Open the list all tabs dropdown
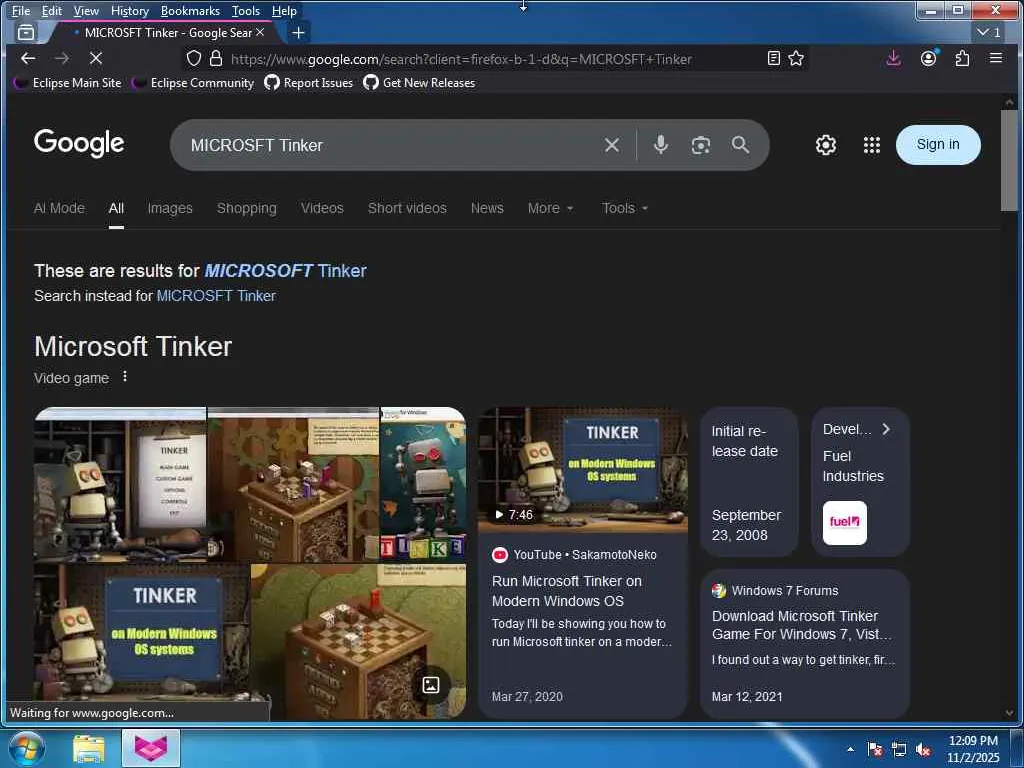The image size is (1024, 768). [x=989, y=32]
